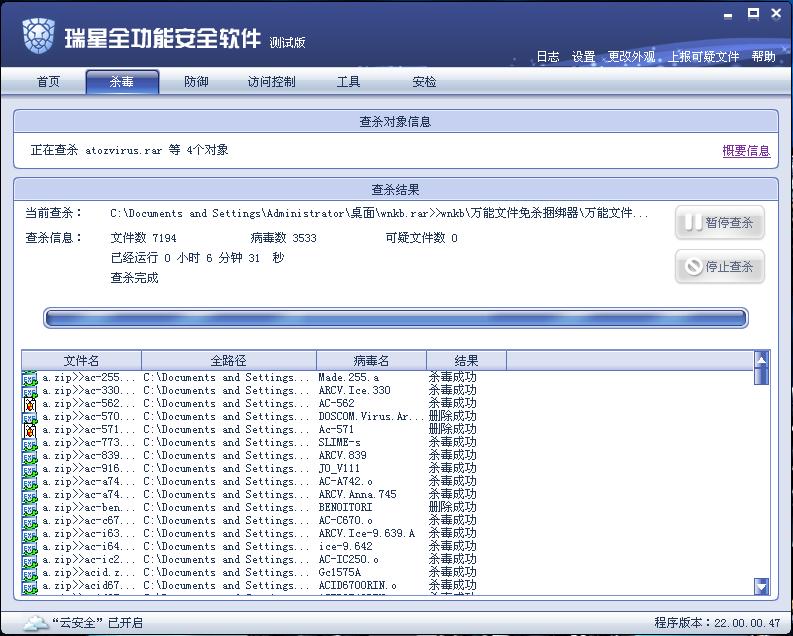Open the 首页 home tab
This screenshot has height=636, width=793.
(49, 81)
